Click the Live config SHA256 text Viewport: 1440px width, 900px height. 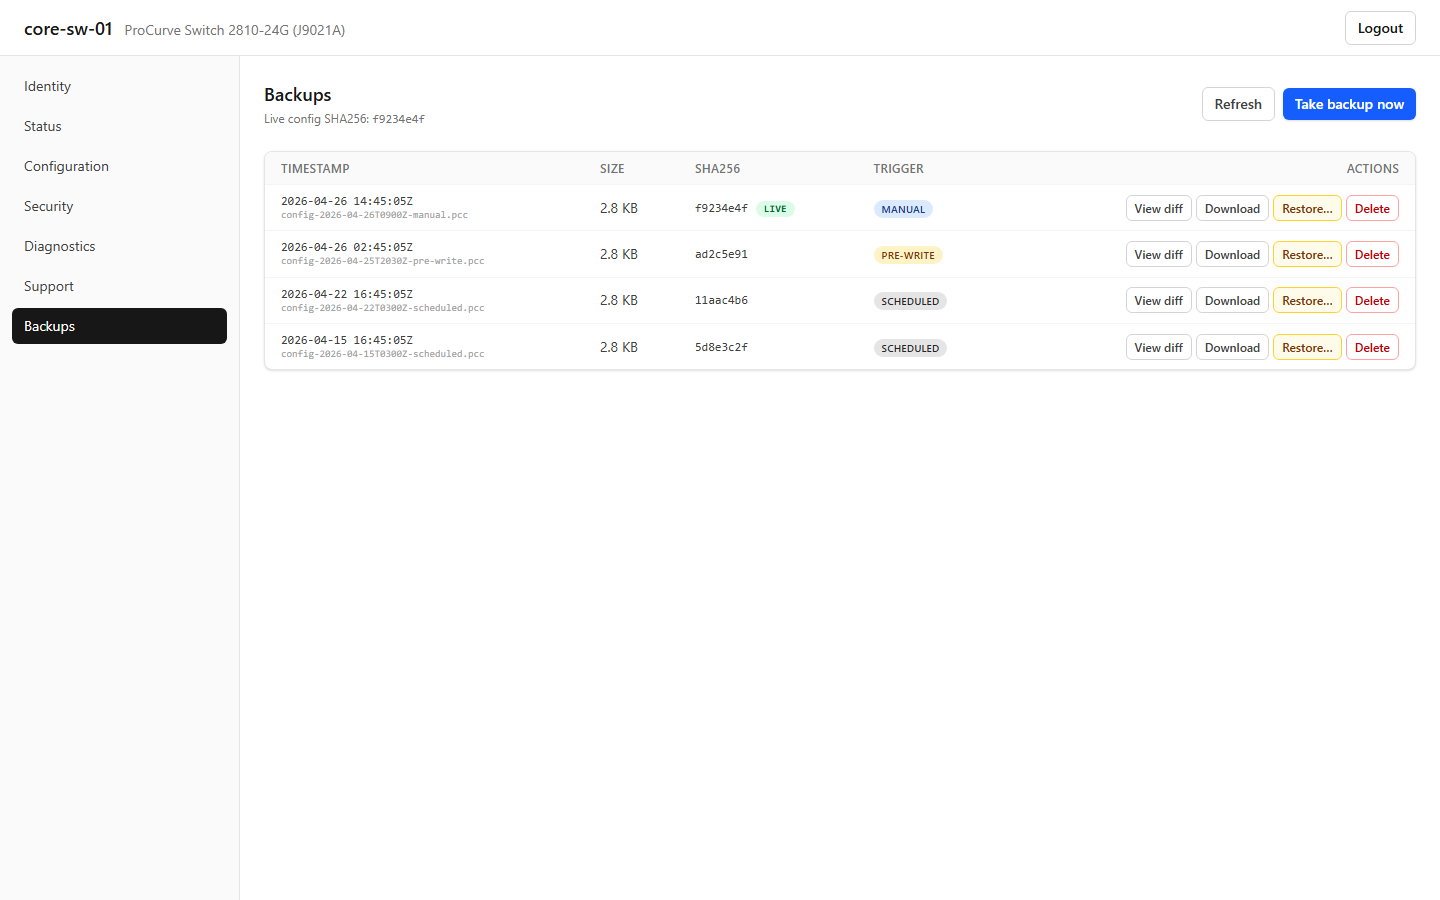[344, 119]
